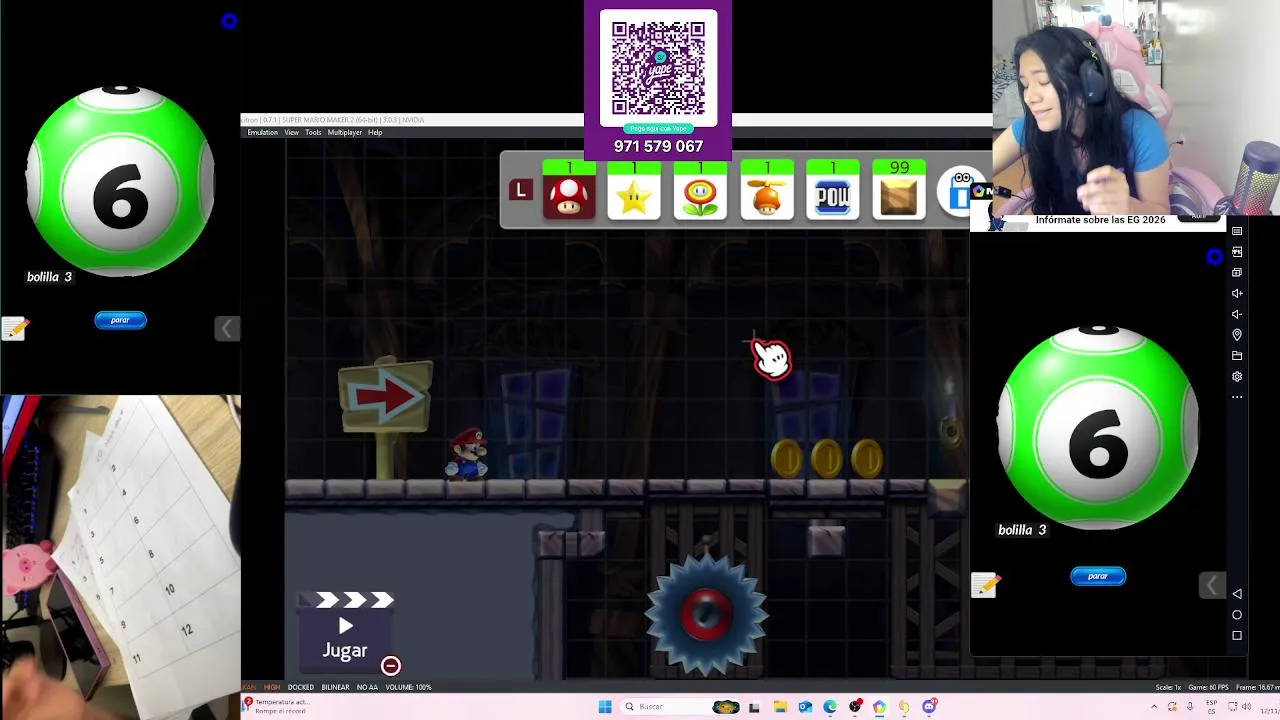Click the parar button under the right ball

(x=1098, y=576)
